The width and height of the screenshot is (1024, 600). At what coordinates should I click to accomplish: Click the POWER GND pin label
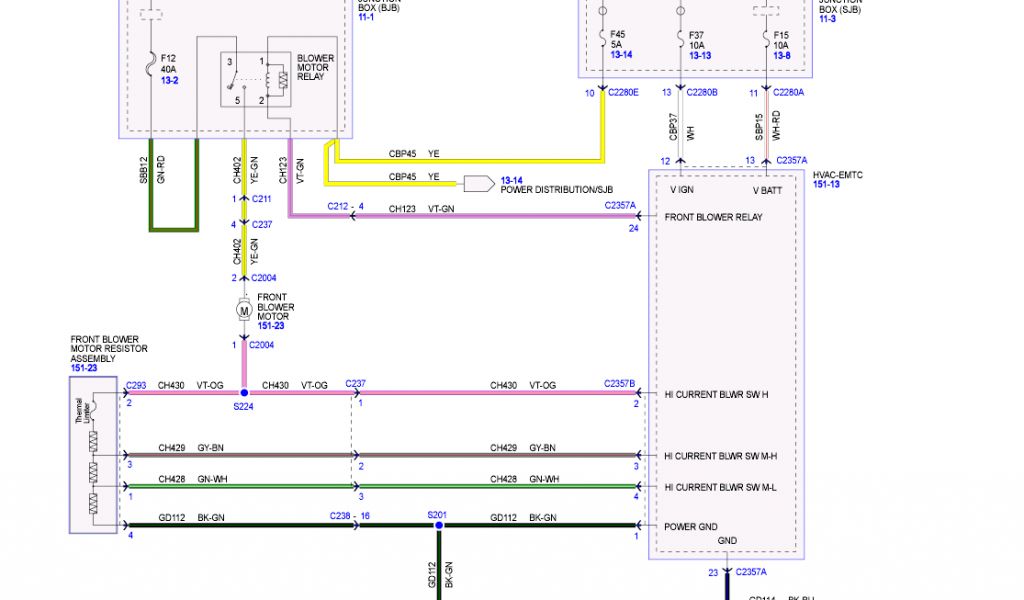691,526
